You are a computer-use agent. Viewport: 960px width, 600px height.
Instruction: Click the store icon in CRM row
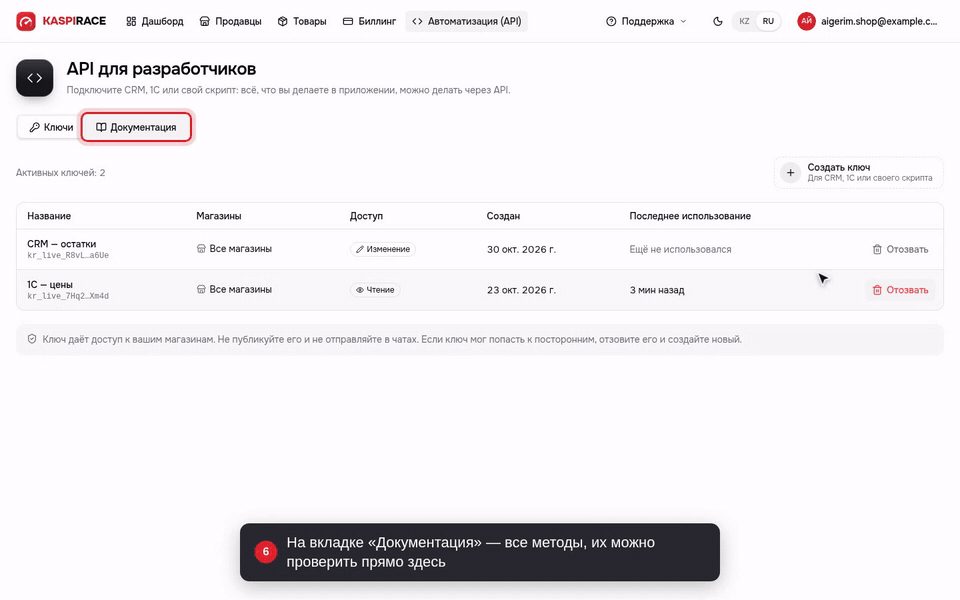(x=201, y=249)
